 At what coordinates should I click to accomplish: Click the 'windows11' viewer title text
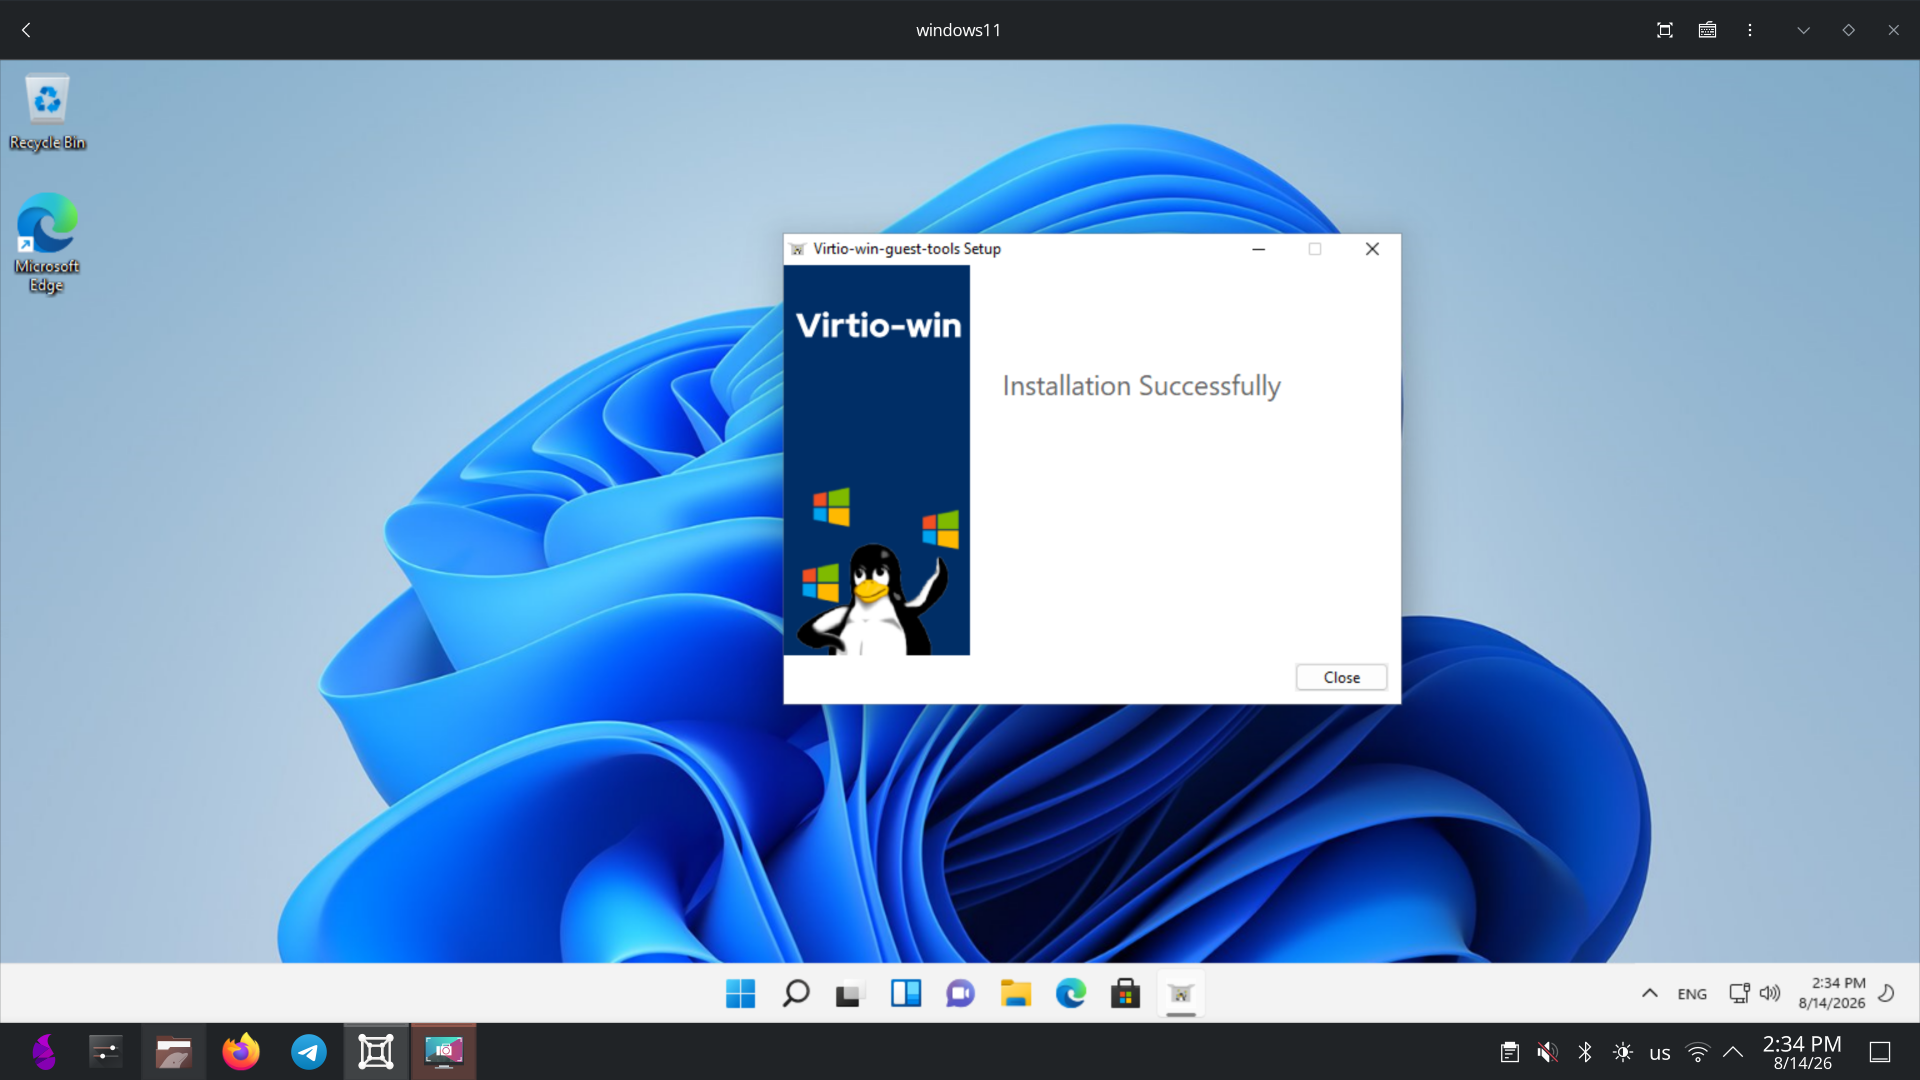coord(958,30)
